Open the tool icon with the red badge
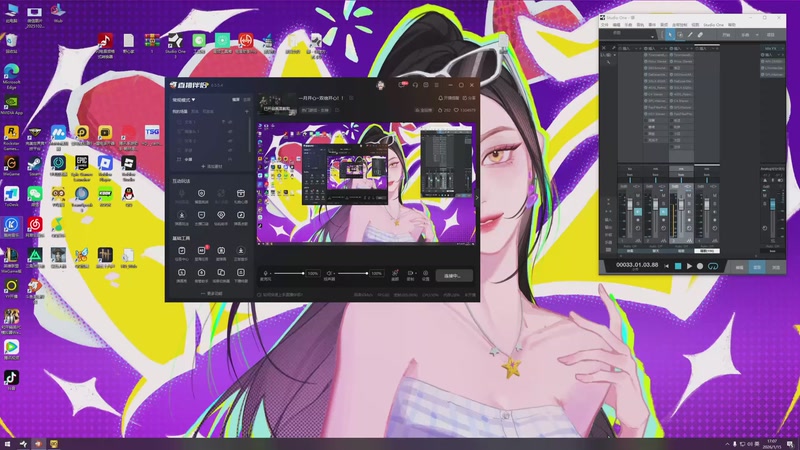The height and width of the screenshot is (450, 800). (x=202, y=251)
